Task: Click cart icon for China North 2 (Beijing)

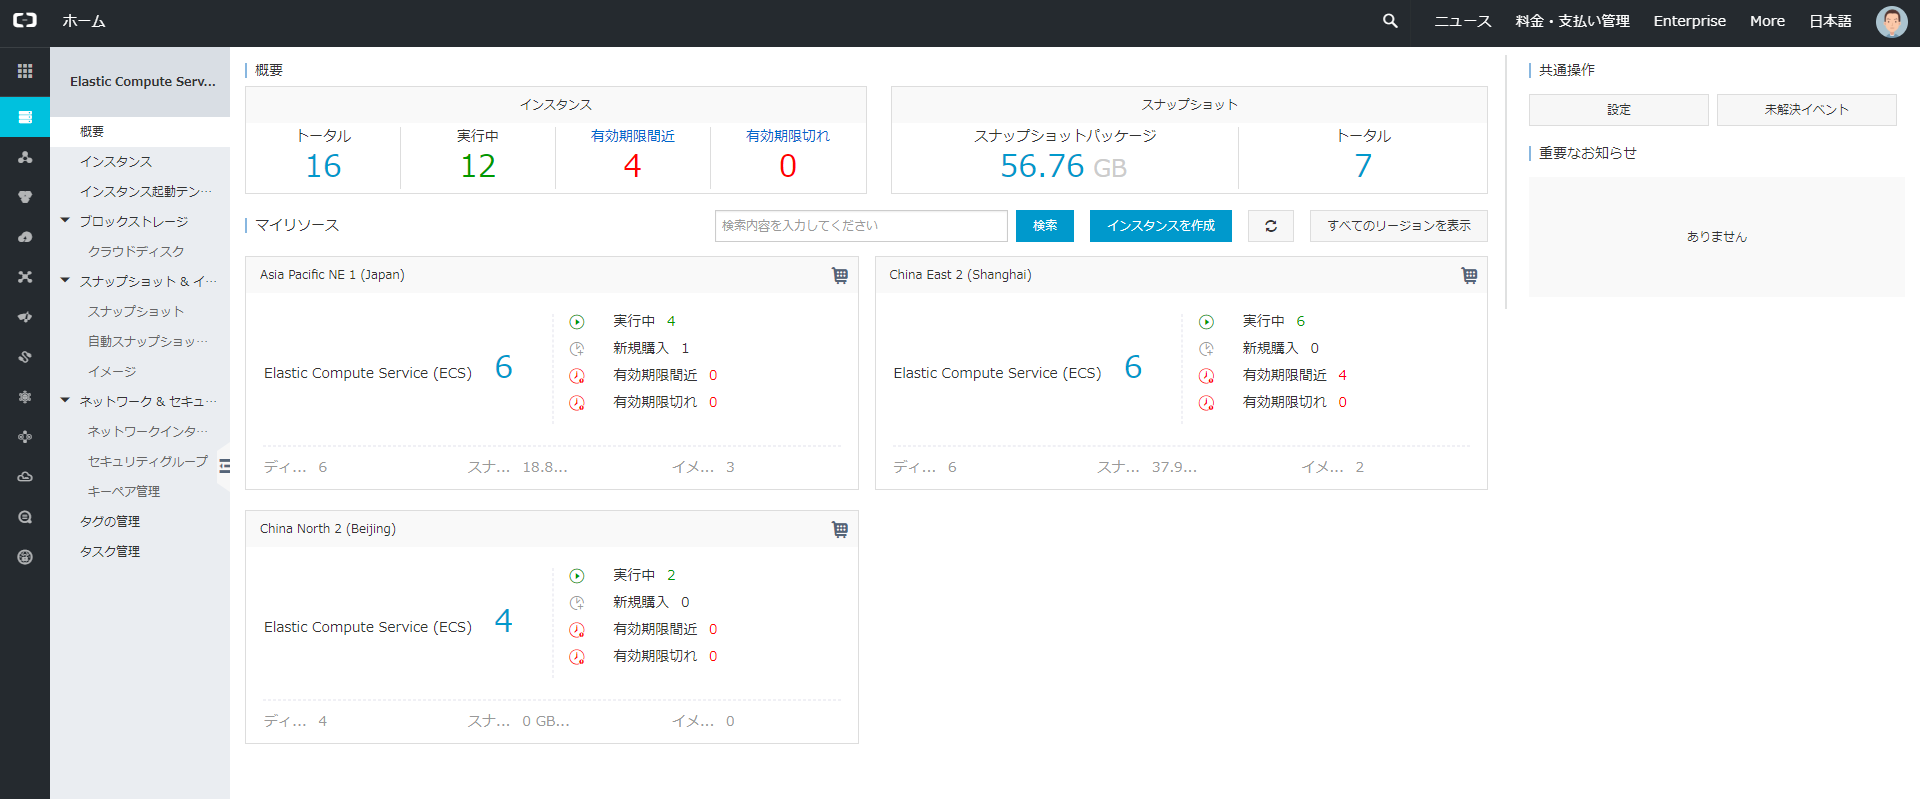Action: (x=840, y=529)
